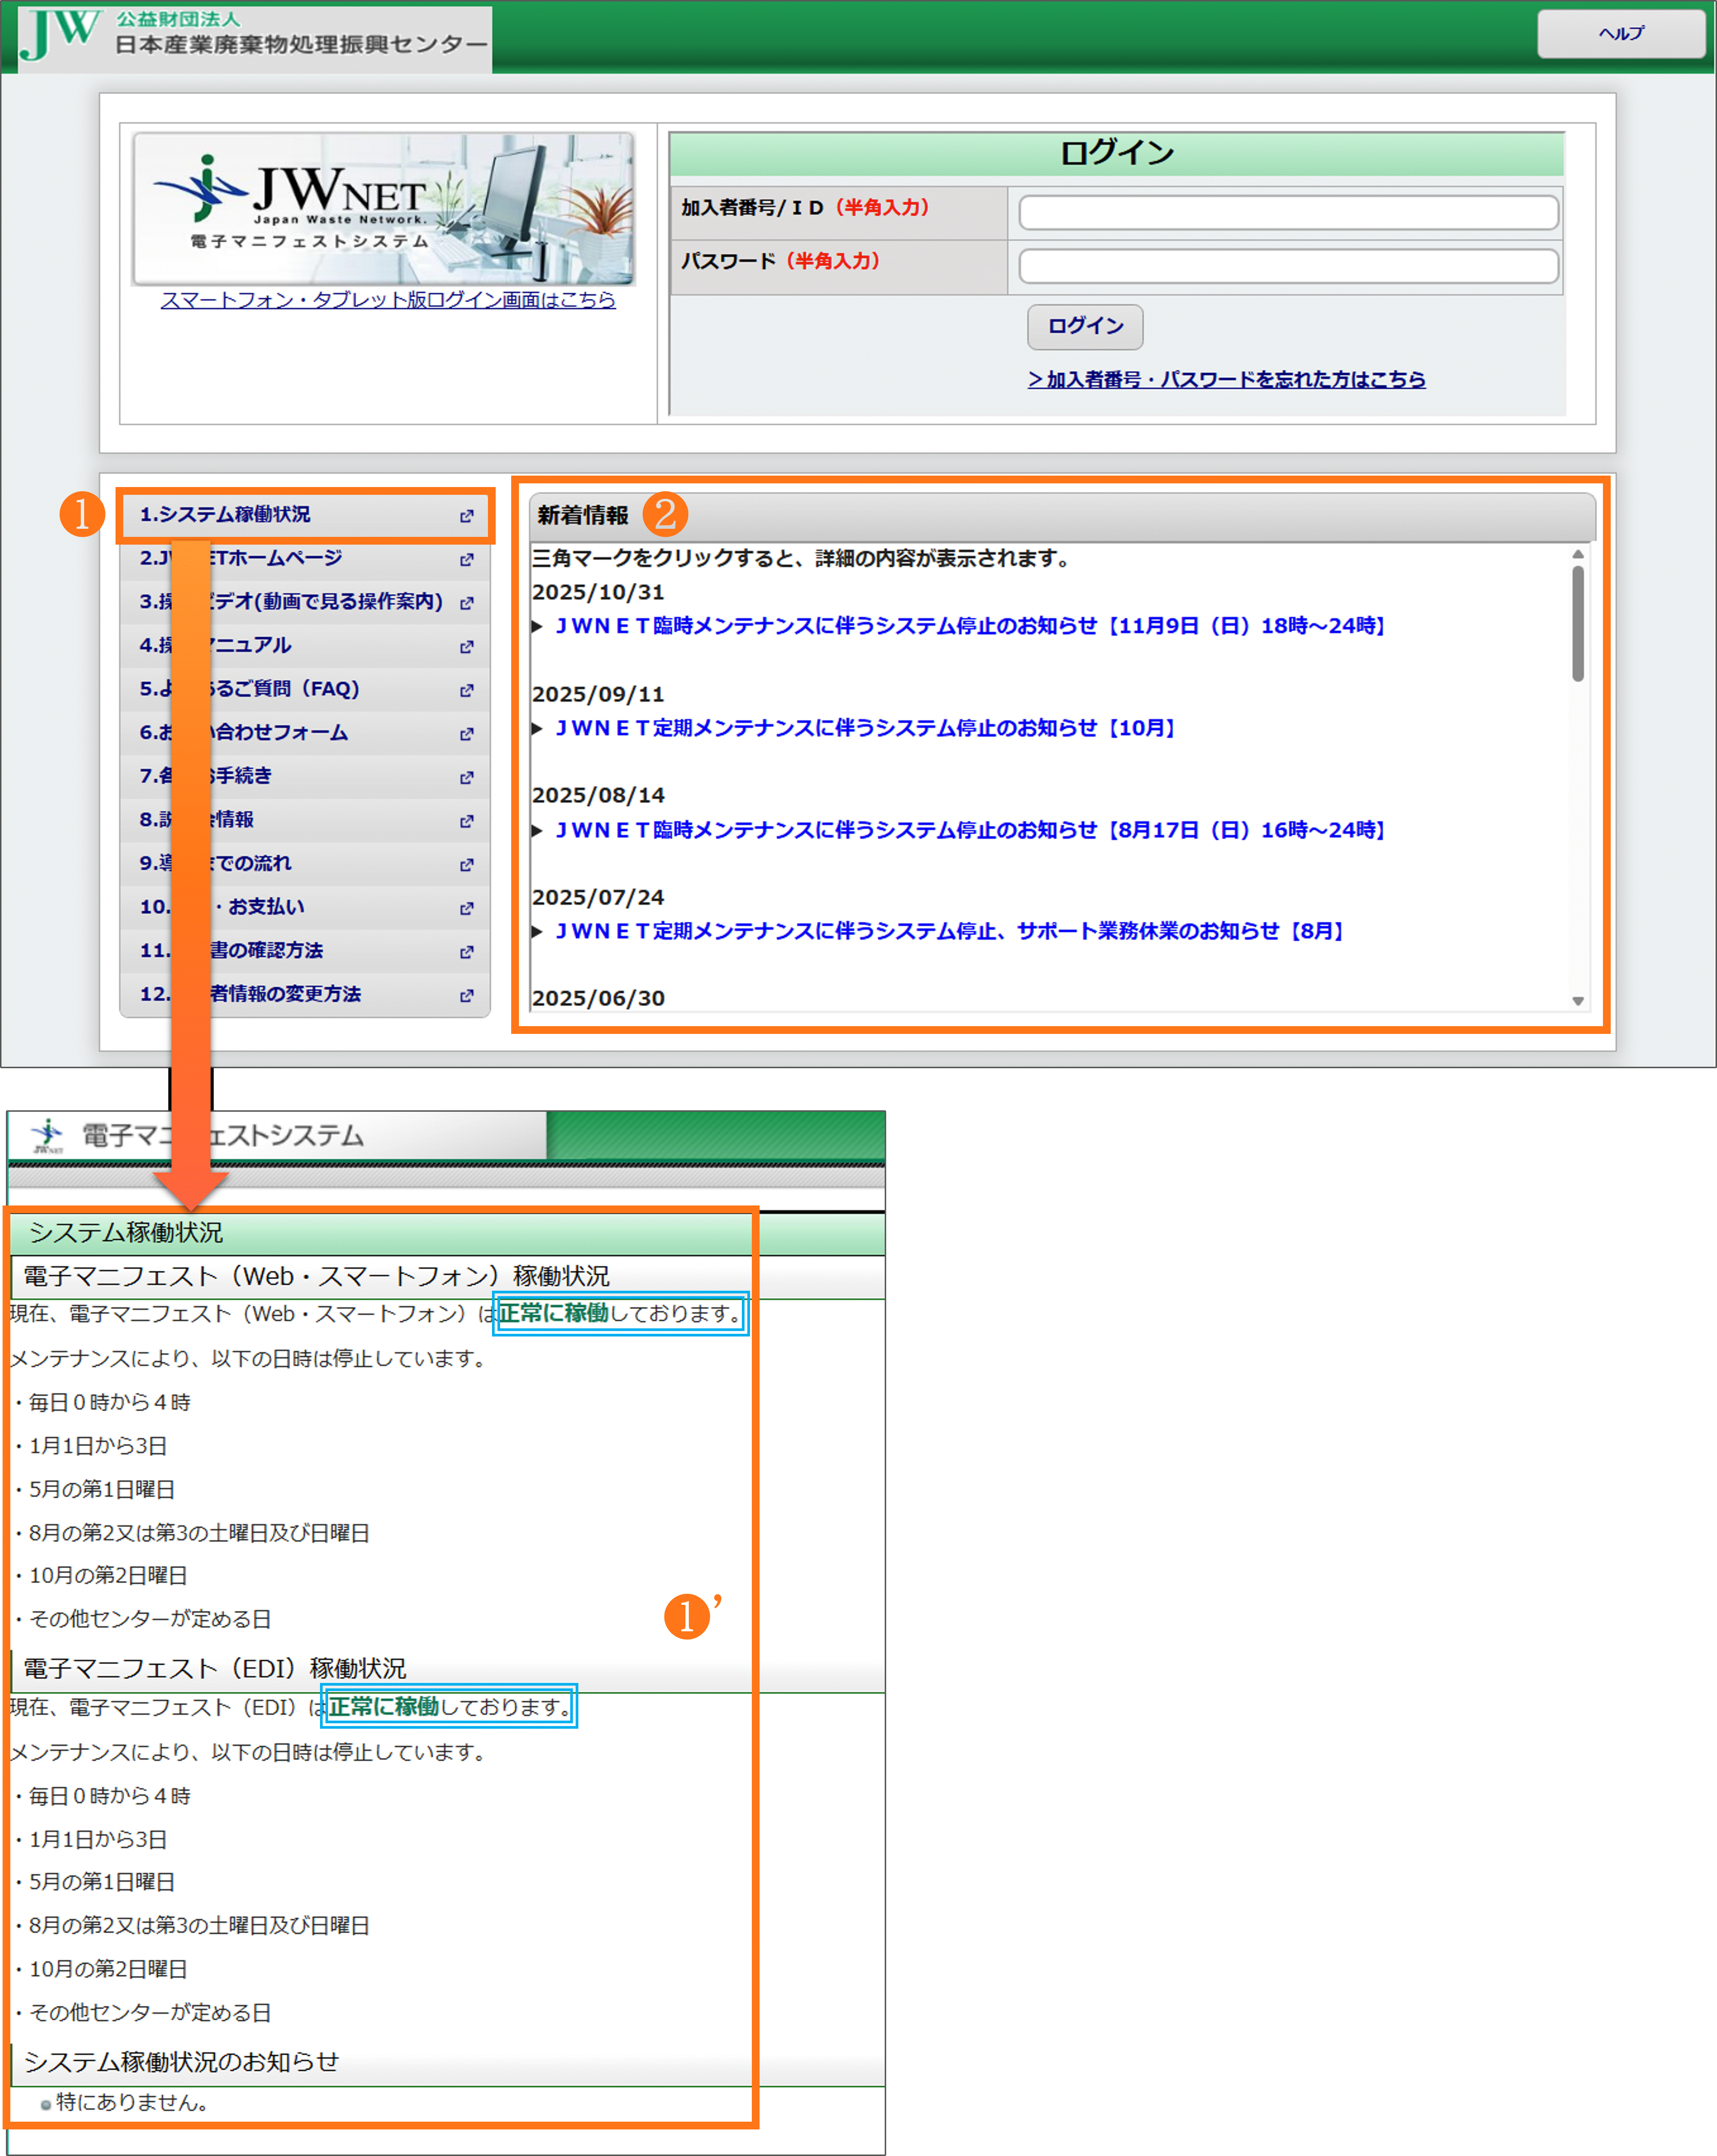
Task: Click the JWNET logo banner image
Action: click(384, 209)
